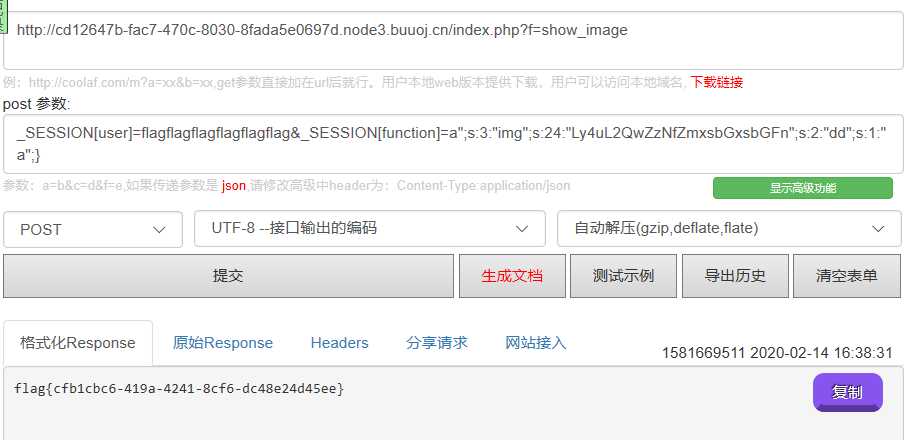Click the red 生成文档 button
This screenshot has width=913, height=440.
(x=512, y=276)
